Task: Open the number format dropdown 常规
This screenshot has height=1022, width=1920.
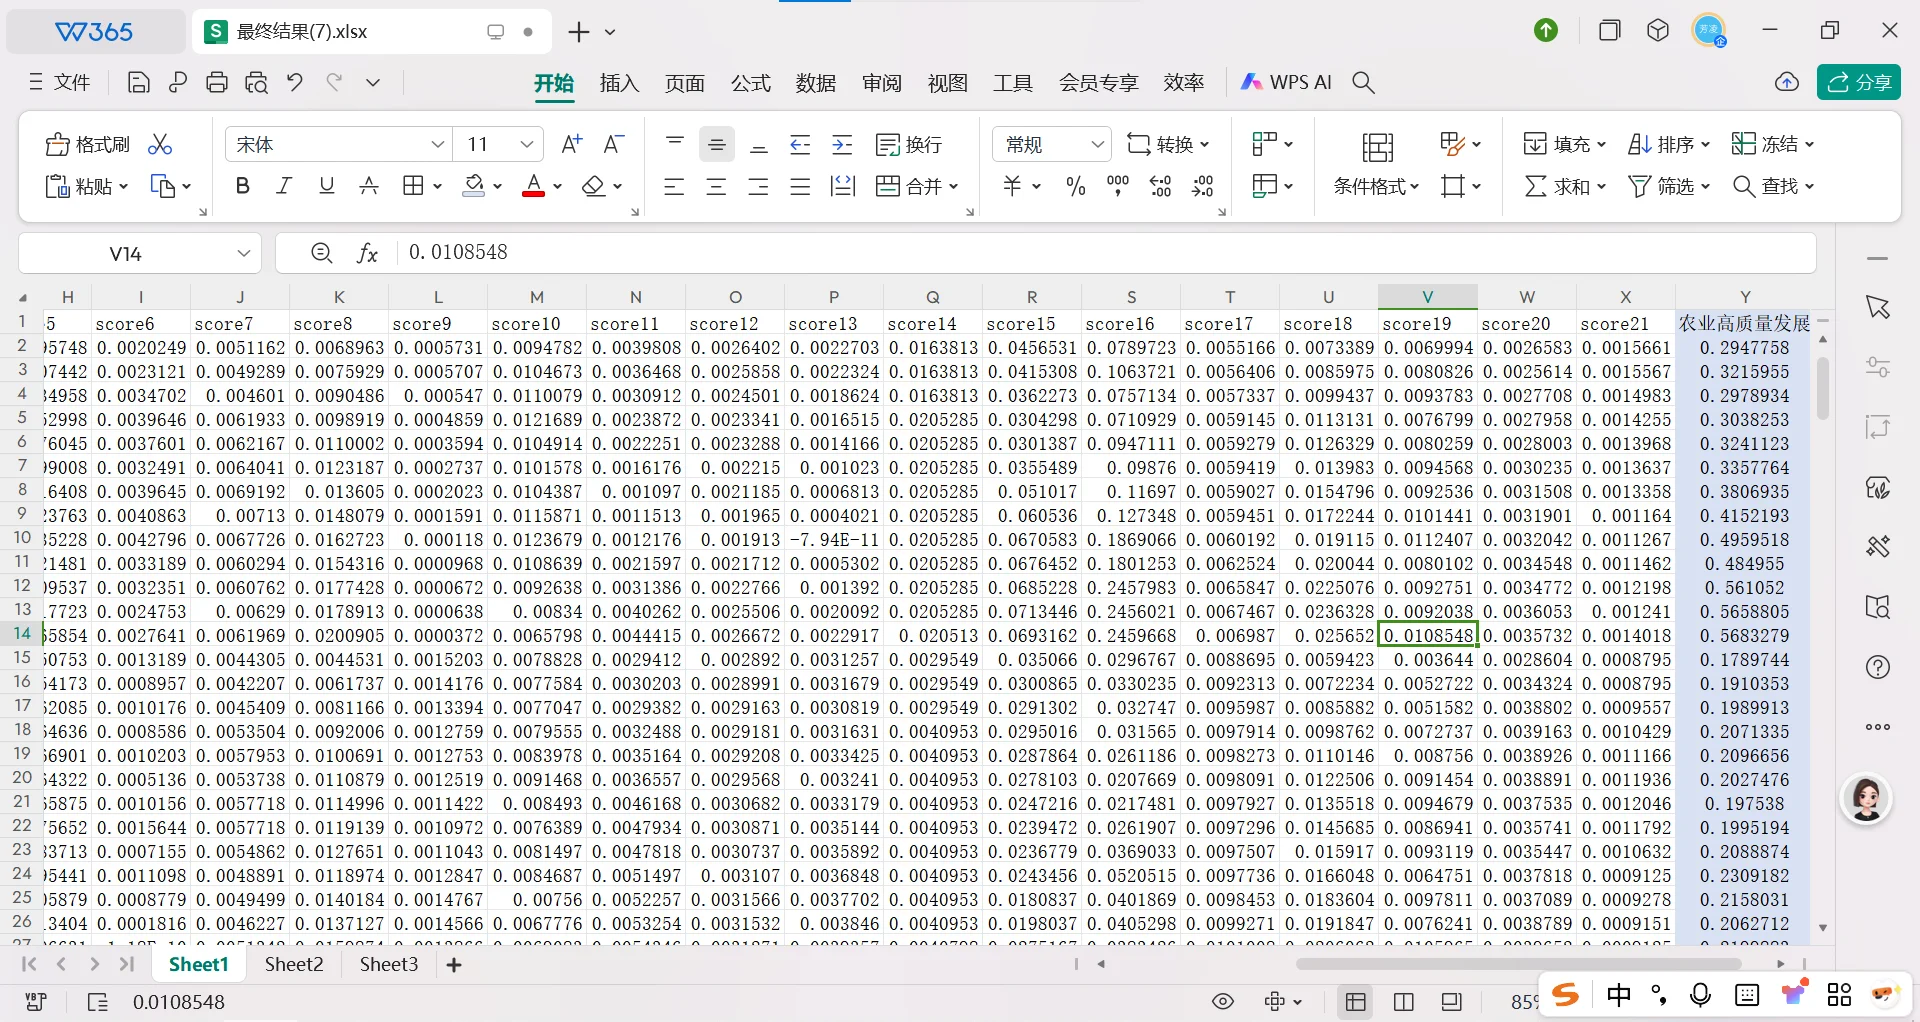Action: pyautogui.click(x=1097, y=145)
